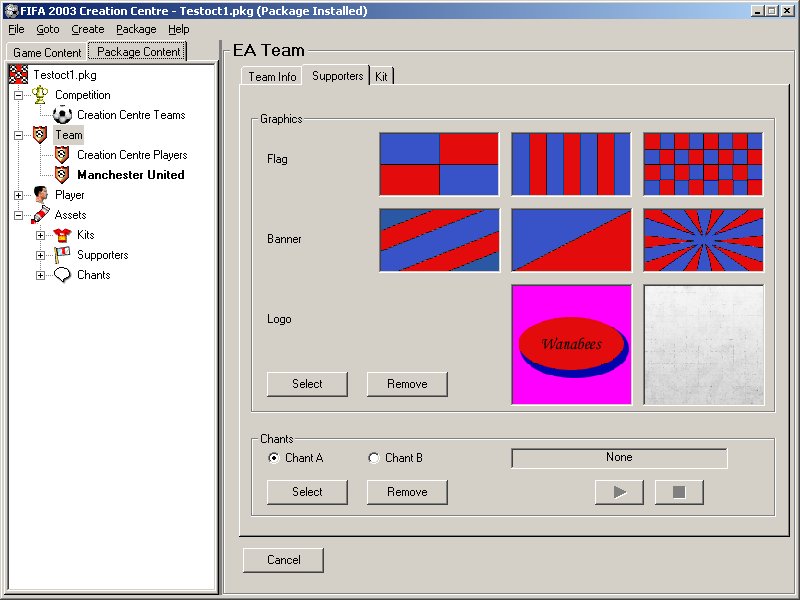800x600 pixels.
Task: Click the shield icon beside Creation Centre Players
Action: click(62, 155)
